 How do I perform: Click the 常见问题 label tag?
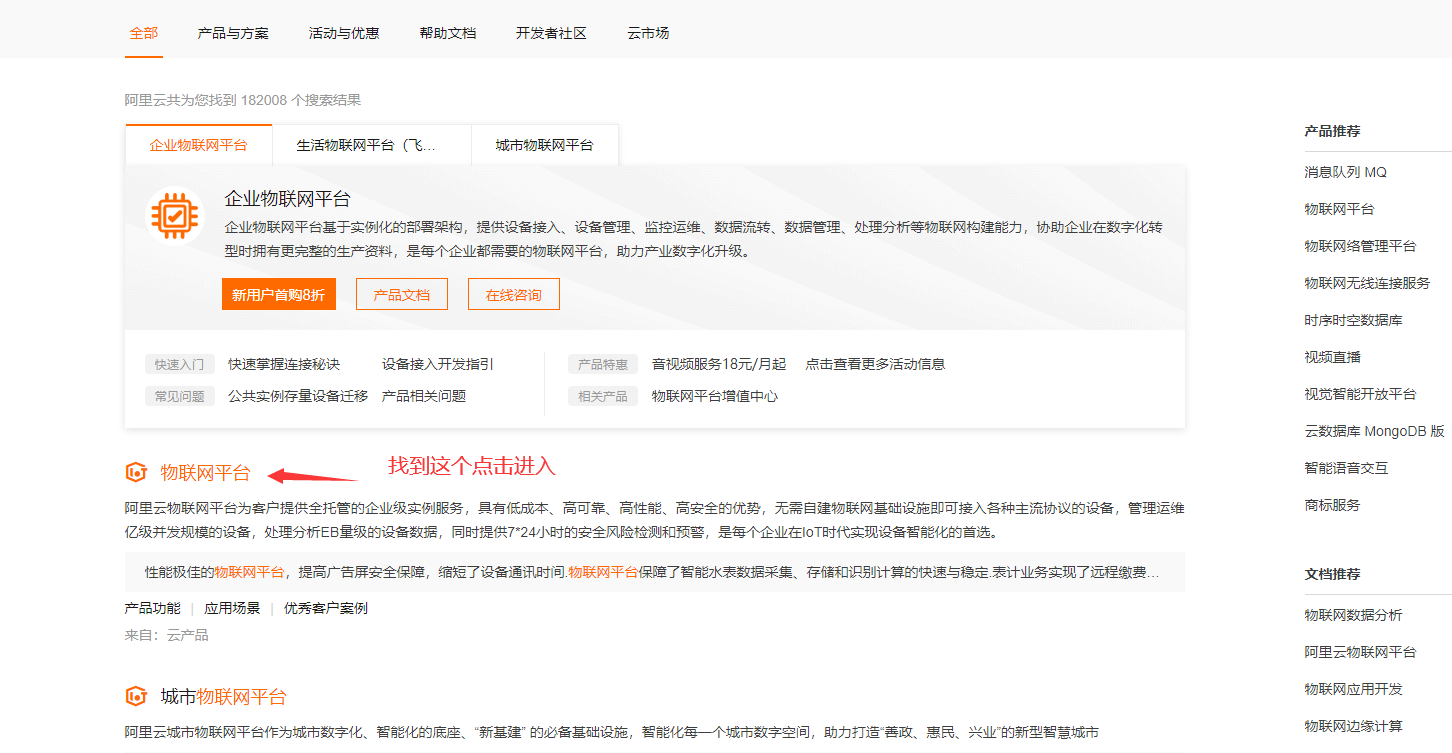pos(180,396)
